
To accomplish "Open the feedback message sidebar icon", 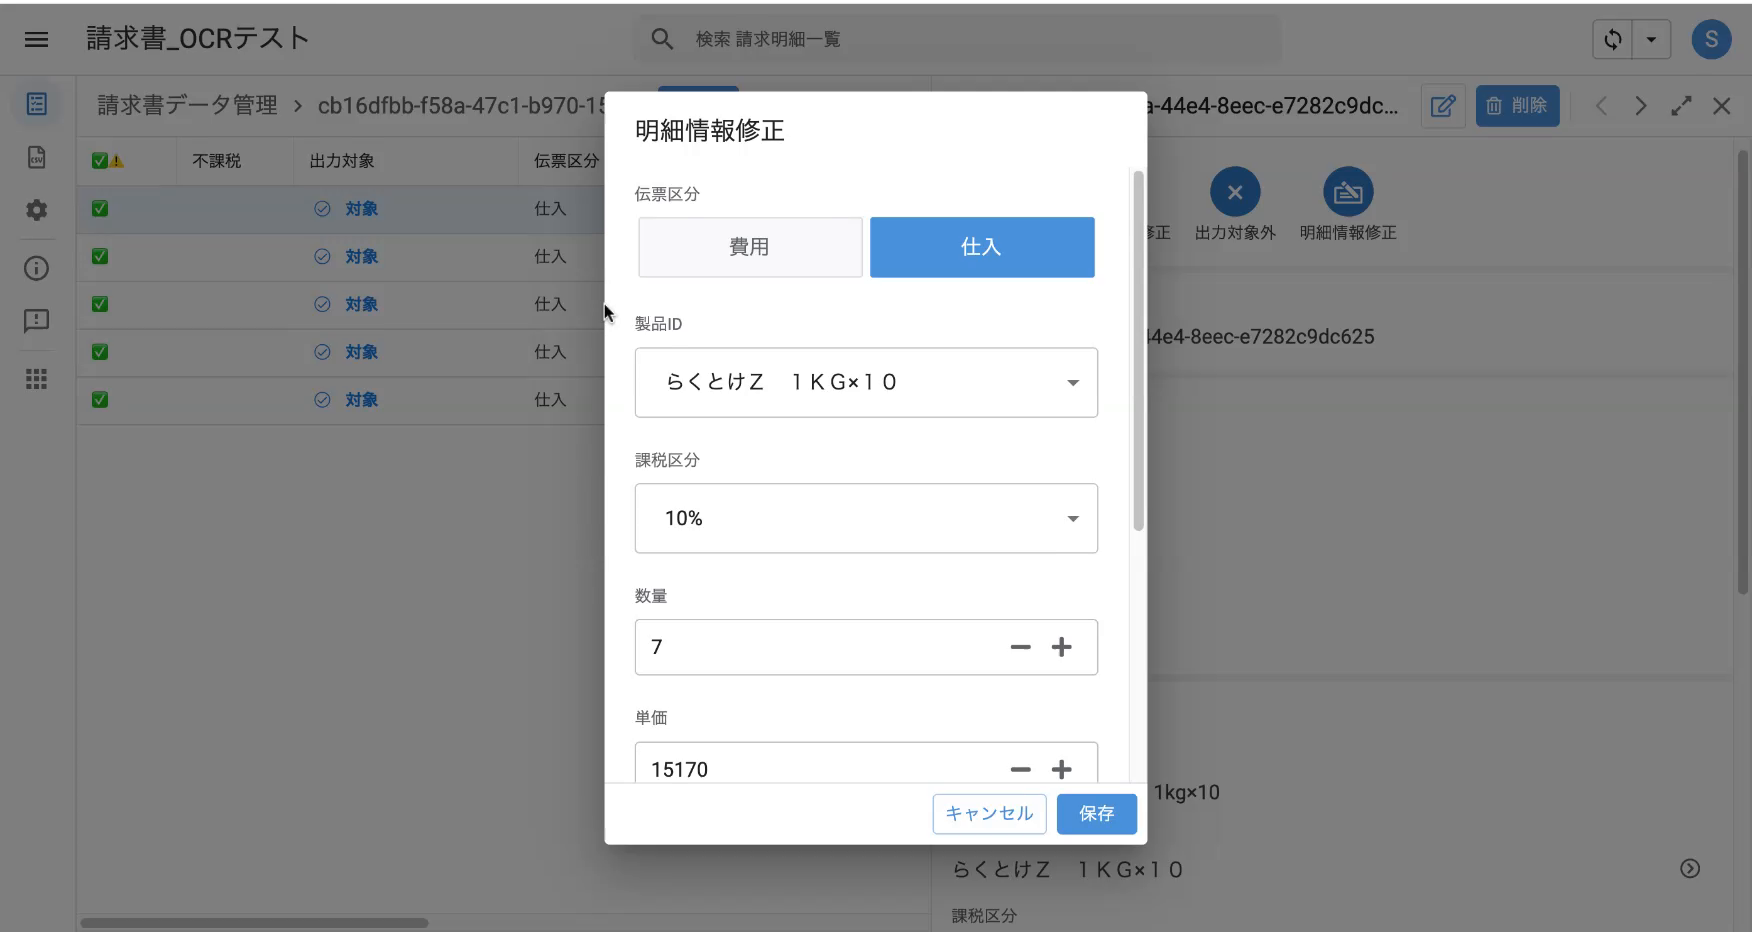I will (37, 321).
